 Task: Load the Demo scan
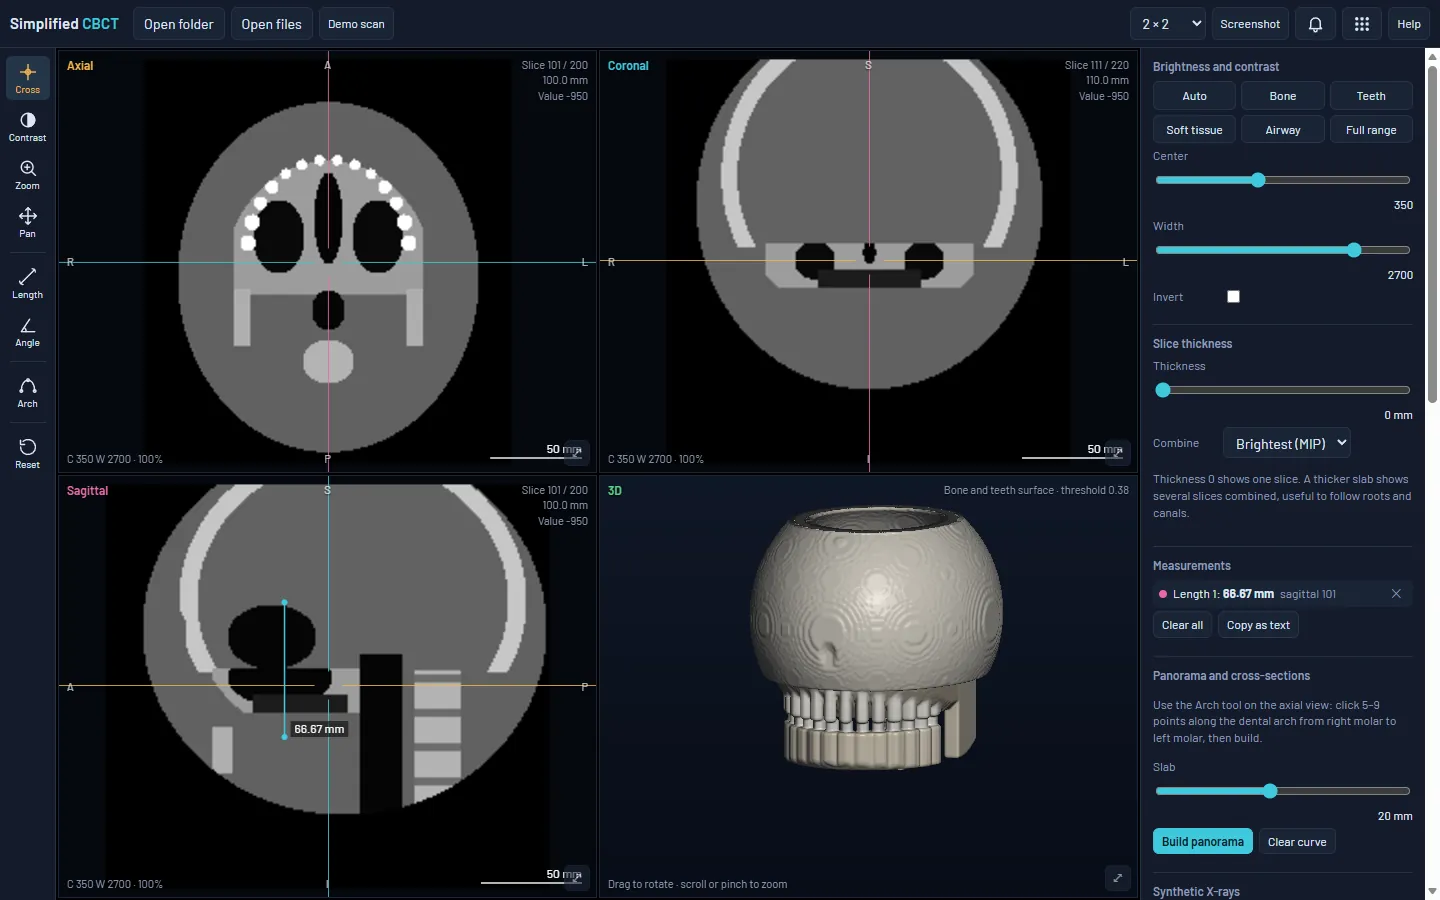356,24
